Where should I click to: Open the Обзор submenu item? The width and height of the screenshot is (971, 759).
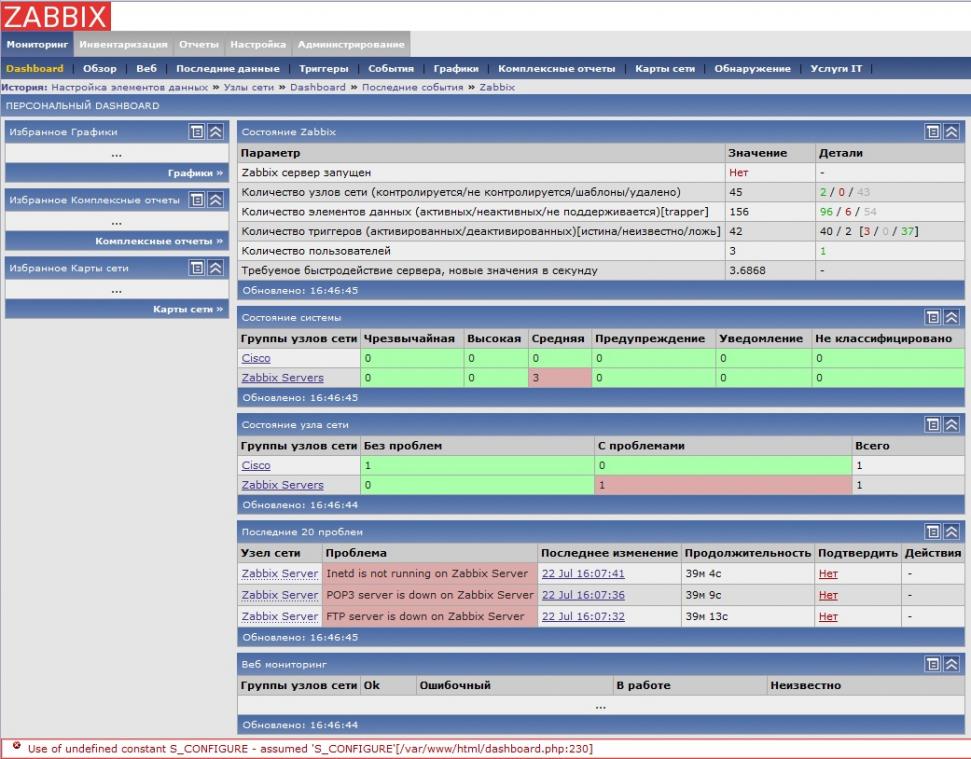100,69
